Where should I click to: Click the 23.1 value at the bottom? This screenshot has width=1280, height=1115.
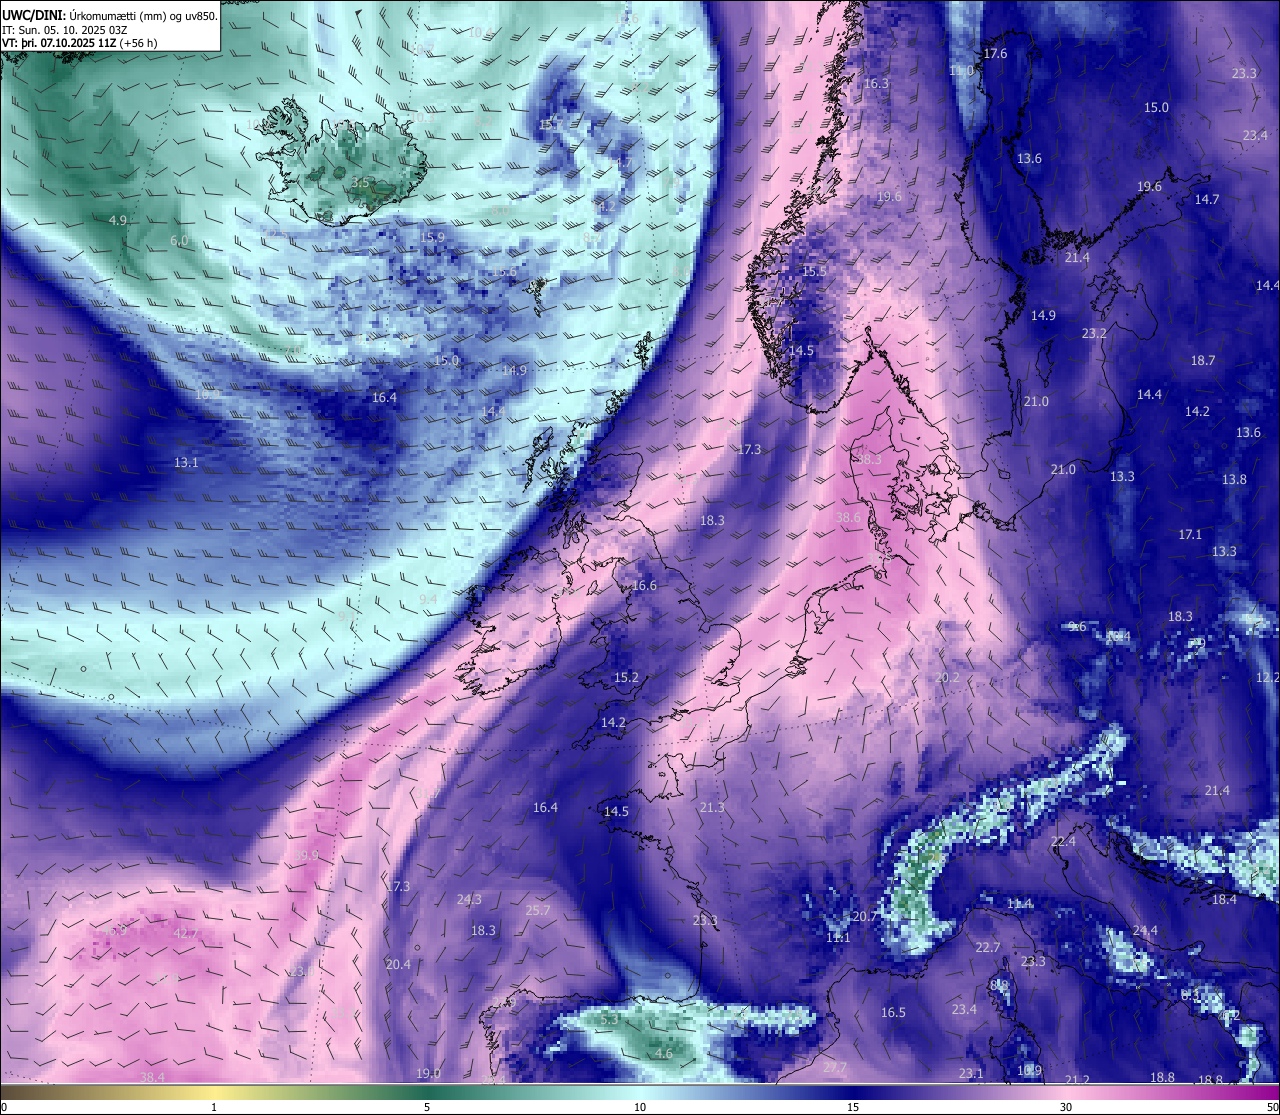(x=971, y=1074)
